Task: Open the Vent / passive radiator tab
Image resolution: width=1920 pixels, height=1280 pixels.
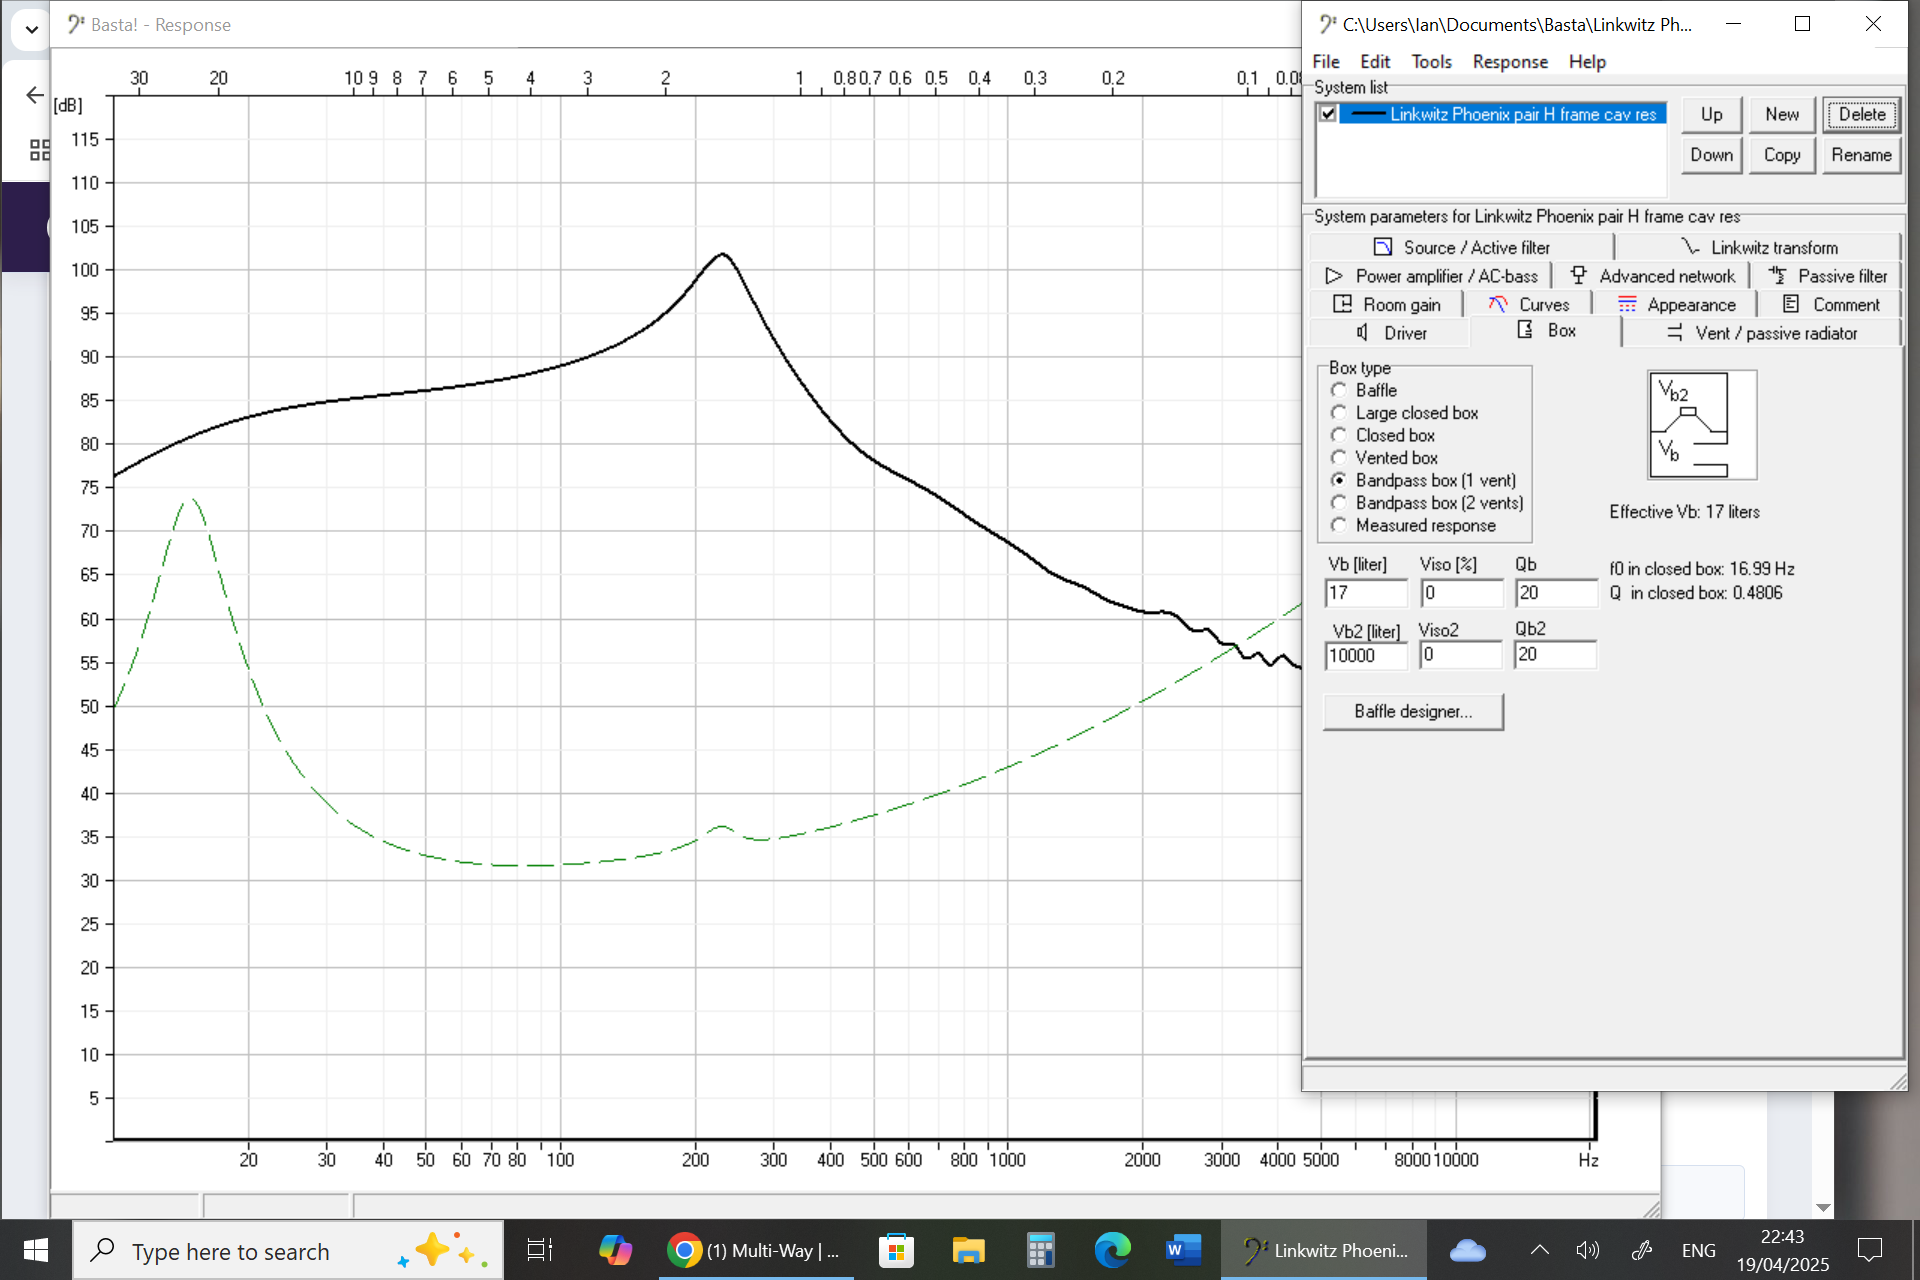Action: pyautogui.click(x=1762, y=333)
